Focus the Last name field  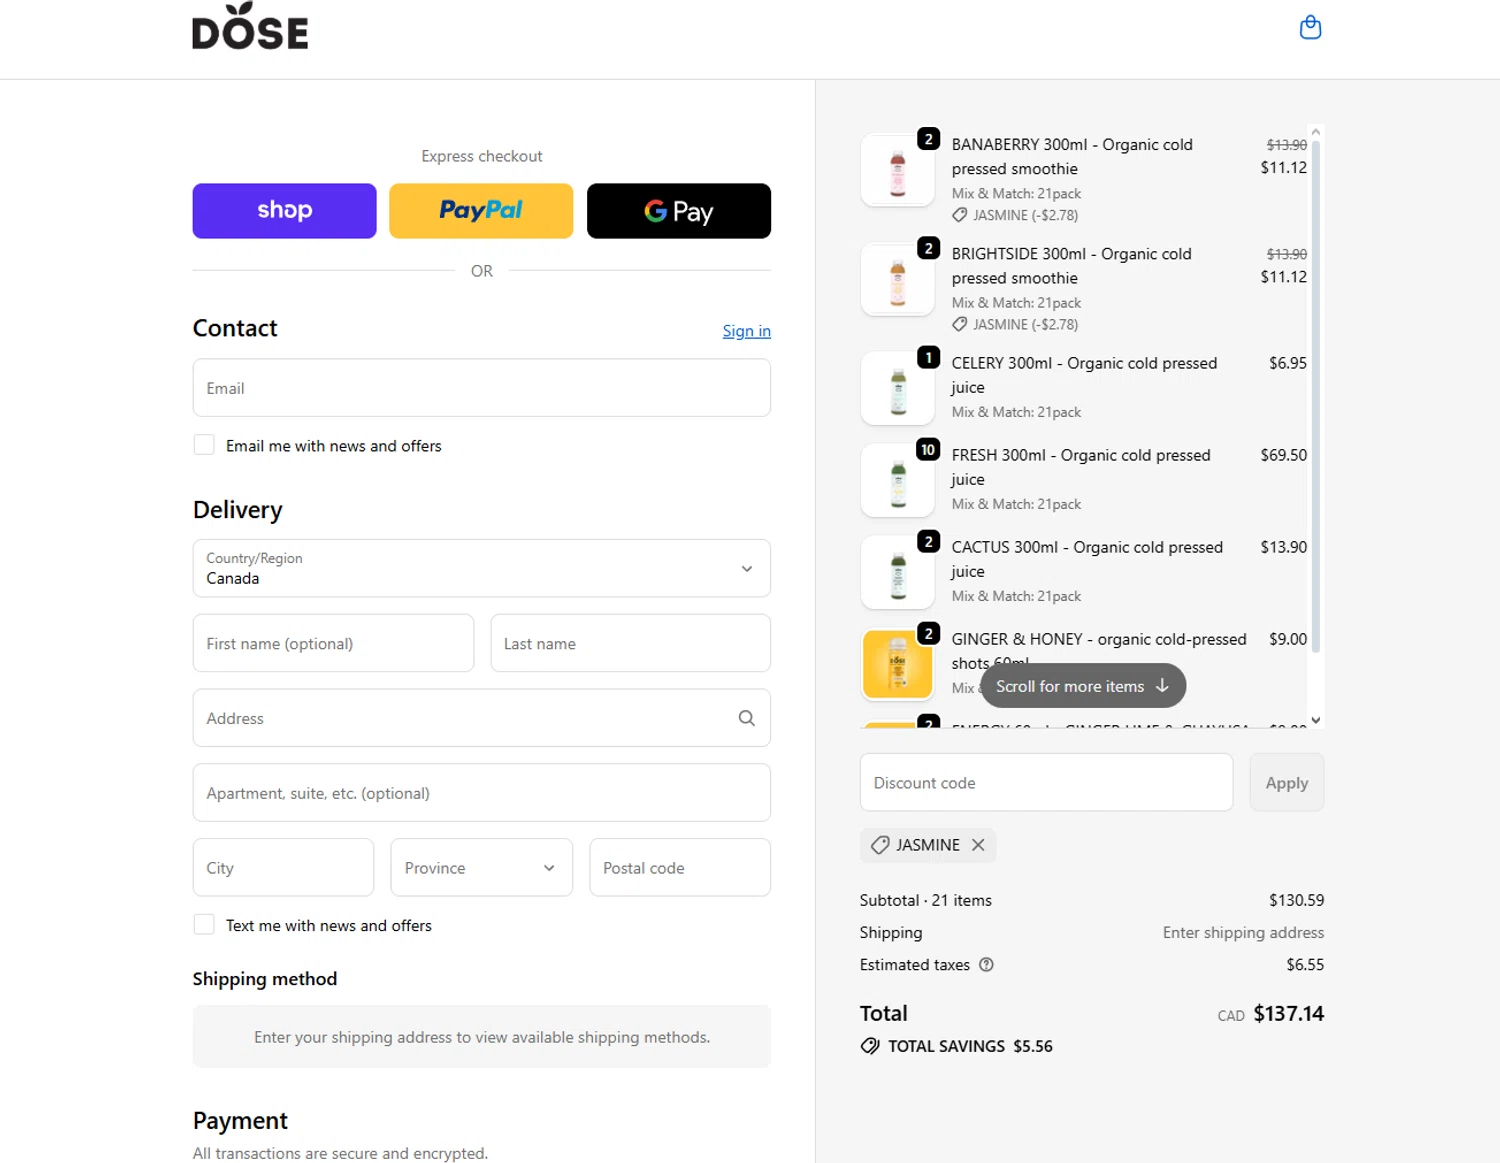coord(630,643)
